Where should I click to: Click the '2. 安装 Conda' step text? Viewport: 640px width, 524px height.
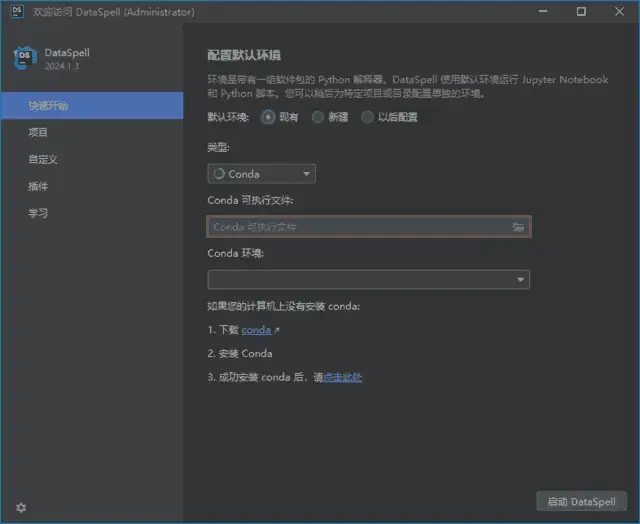point(240,353)
